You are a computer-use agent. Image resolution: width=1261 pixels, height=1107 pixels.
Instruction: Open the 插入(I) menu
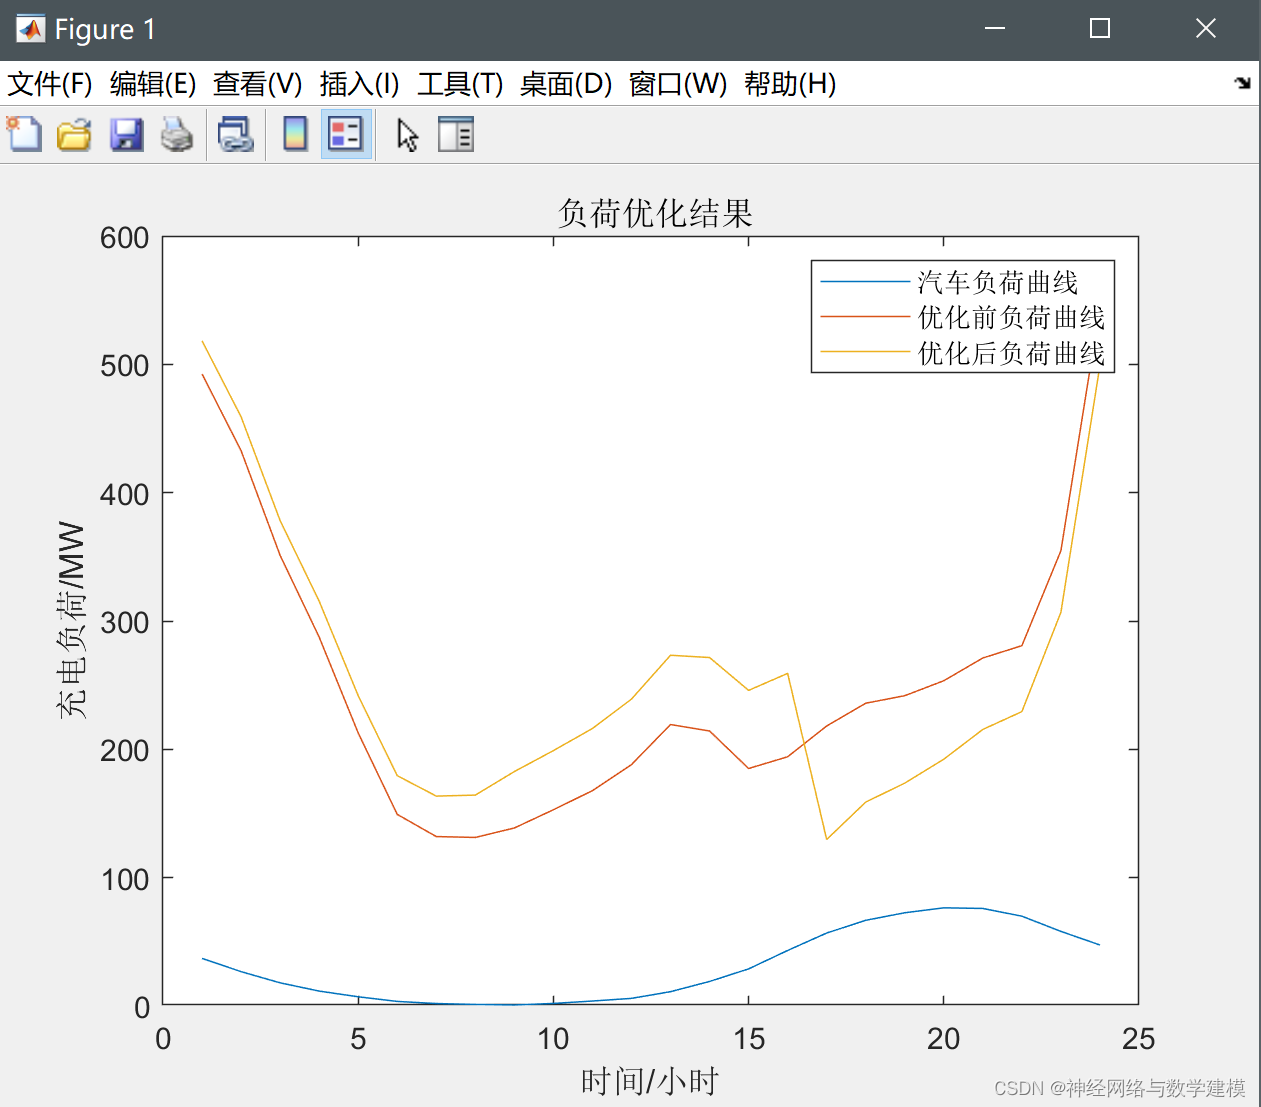coord(360,84)
